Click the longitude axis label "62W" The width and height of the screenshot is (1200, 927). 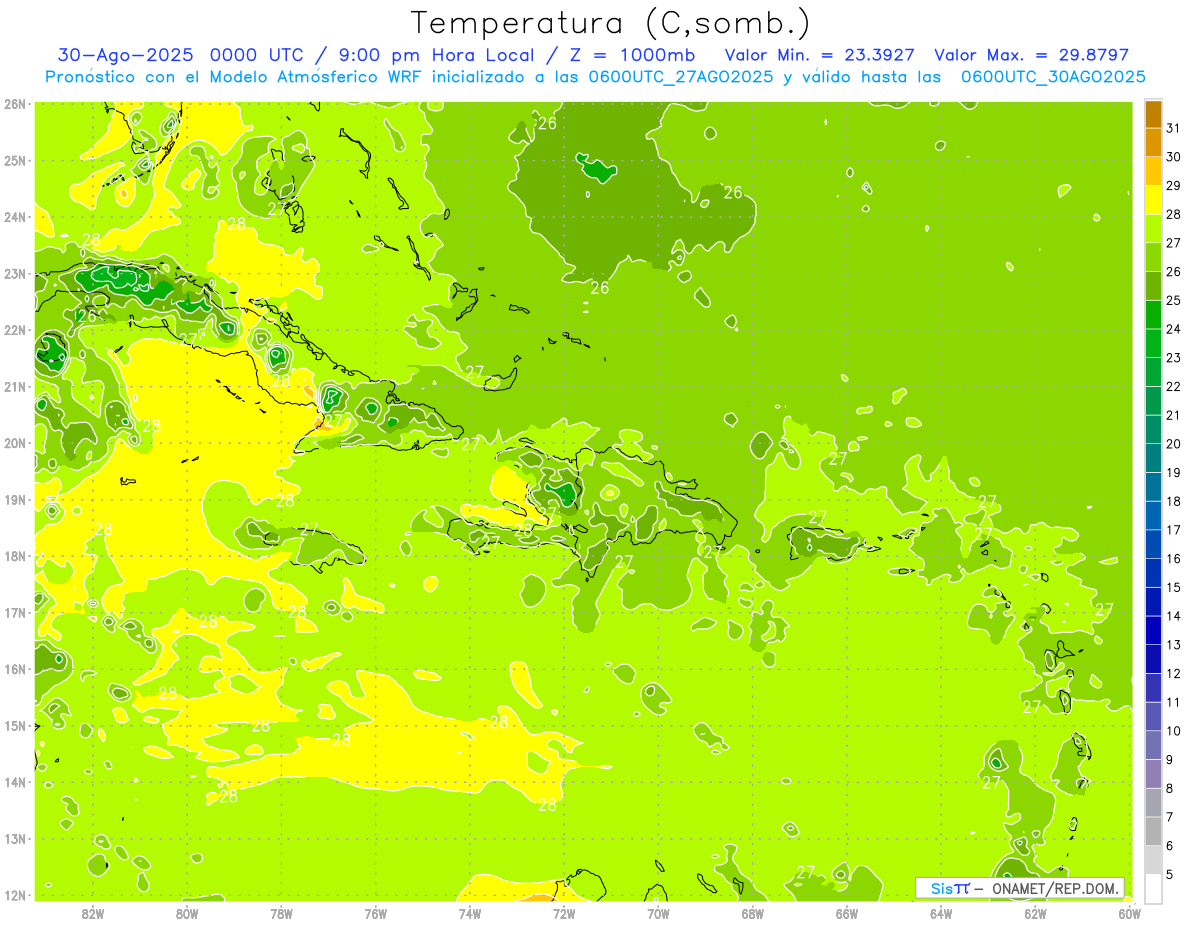pyautogui.click(x=1035, y=913)
